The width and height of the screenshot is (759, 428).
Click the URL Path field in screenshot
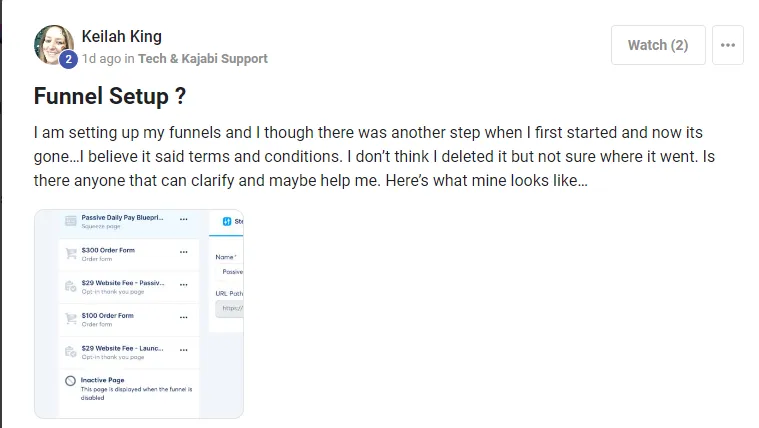(x=229, y=308)
